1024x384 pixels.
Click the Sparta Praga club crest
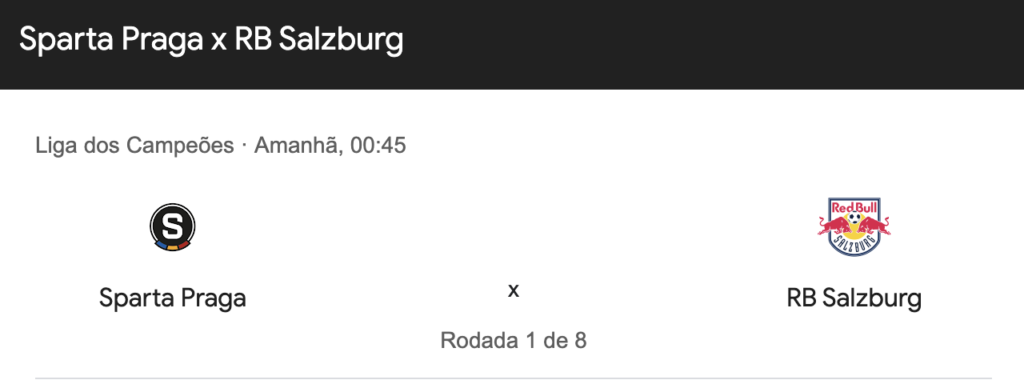[x=172, y=227]
